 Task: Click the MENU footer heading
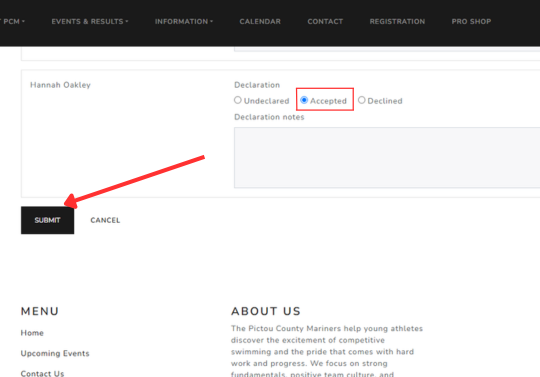tap(40, 311)
